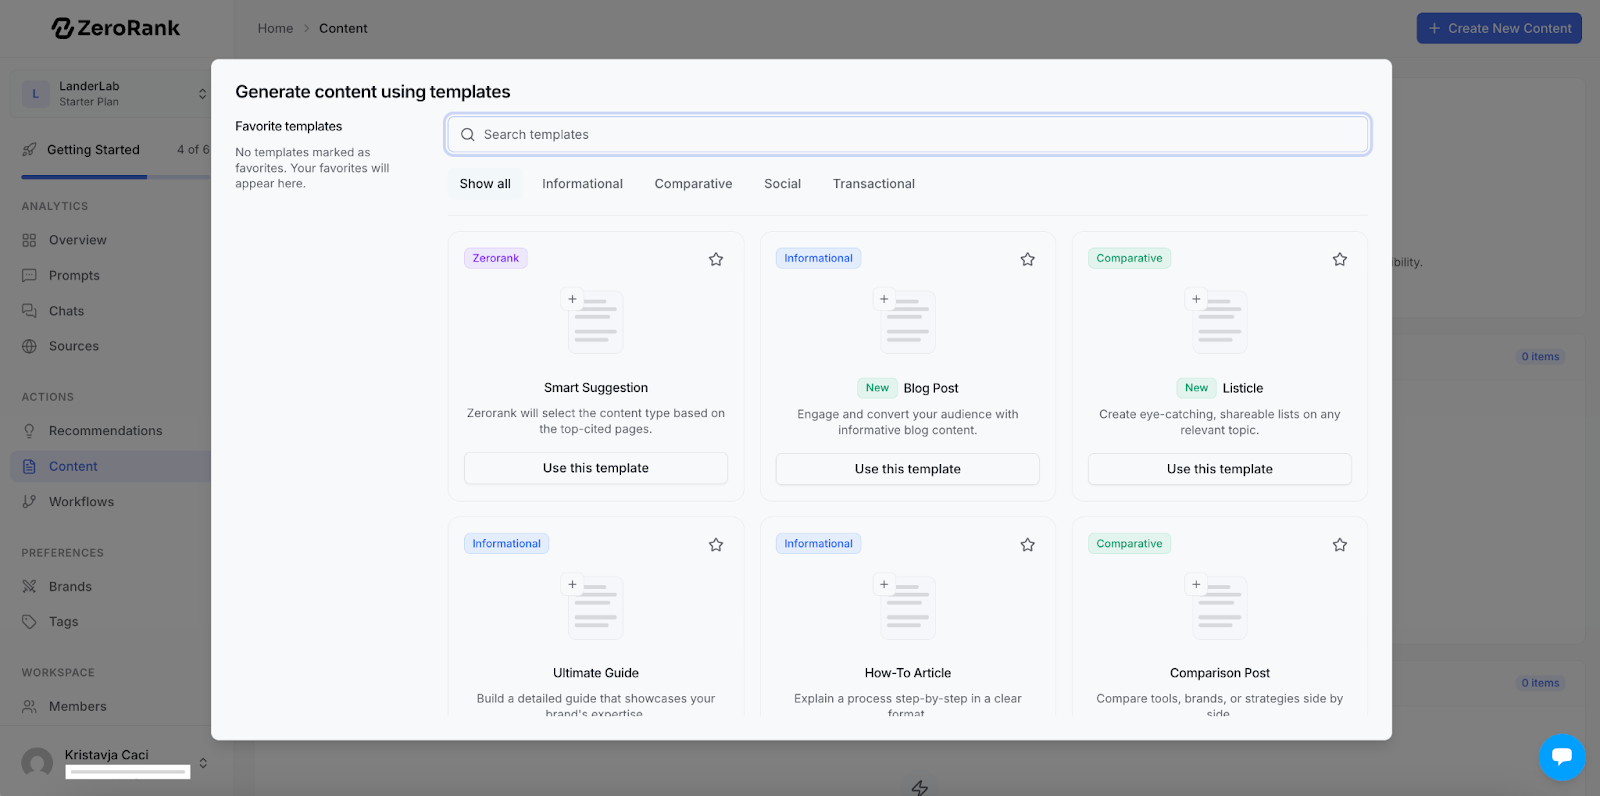Use the Blog Post template
1600x796 pixels.
908,469
